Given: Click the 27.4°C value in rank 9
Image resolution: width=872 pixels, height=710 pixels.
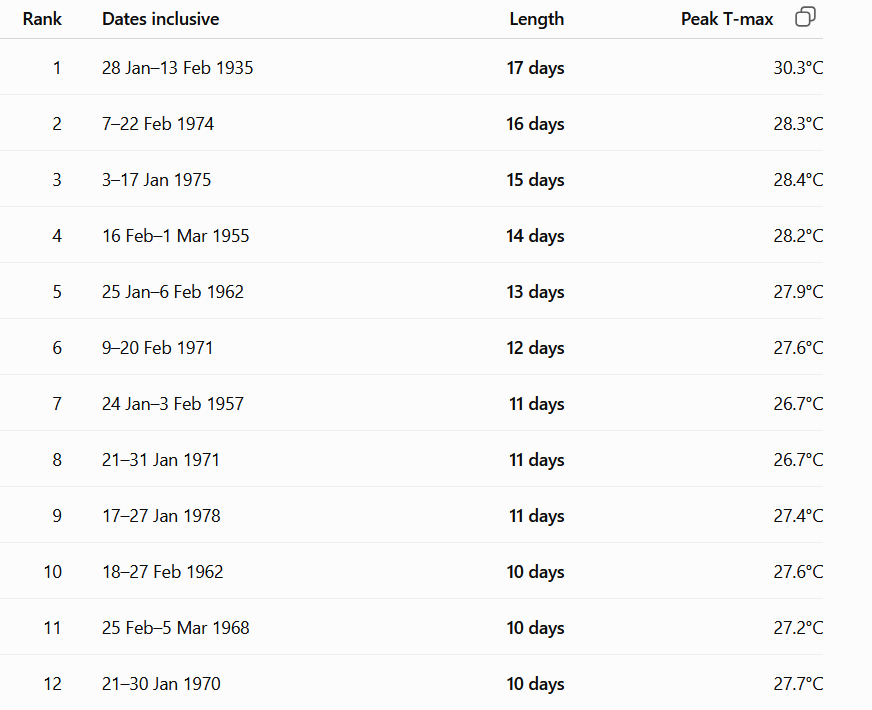Looking at the screenshot, I should [x=798, y=516].
